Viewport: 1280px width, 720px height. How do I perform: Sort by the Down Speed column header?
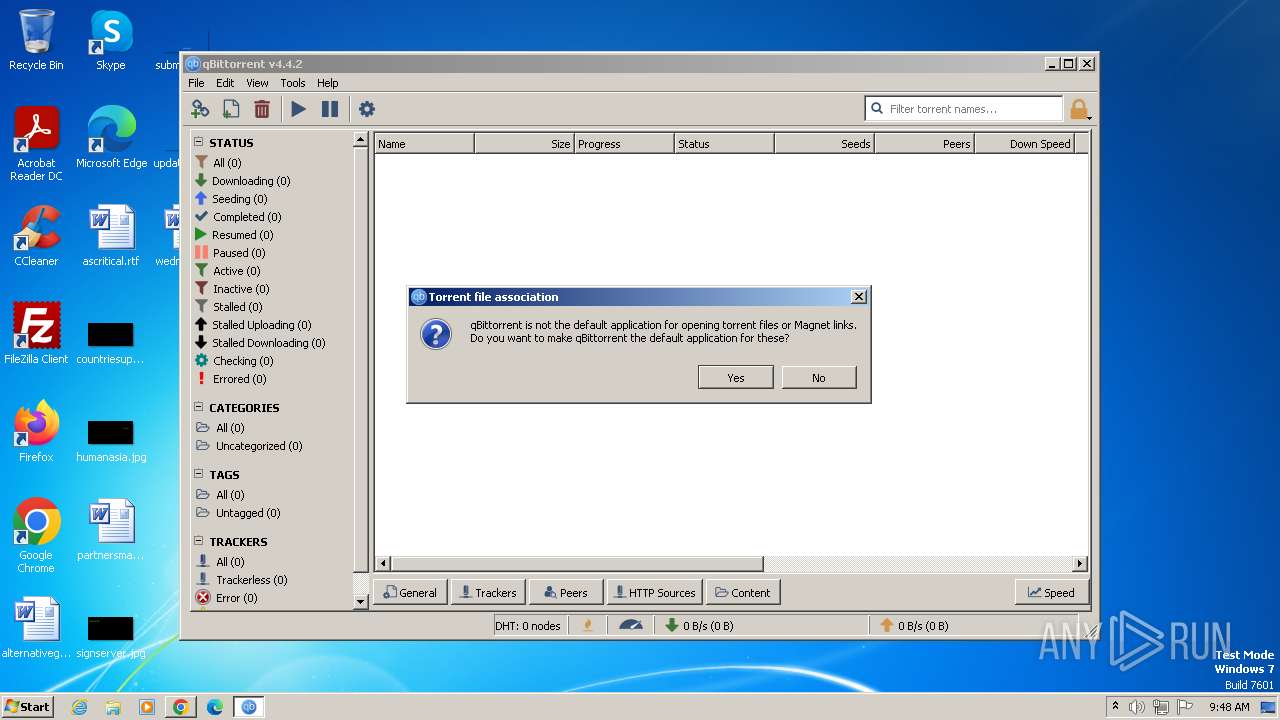1024,144
